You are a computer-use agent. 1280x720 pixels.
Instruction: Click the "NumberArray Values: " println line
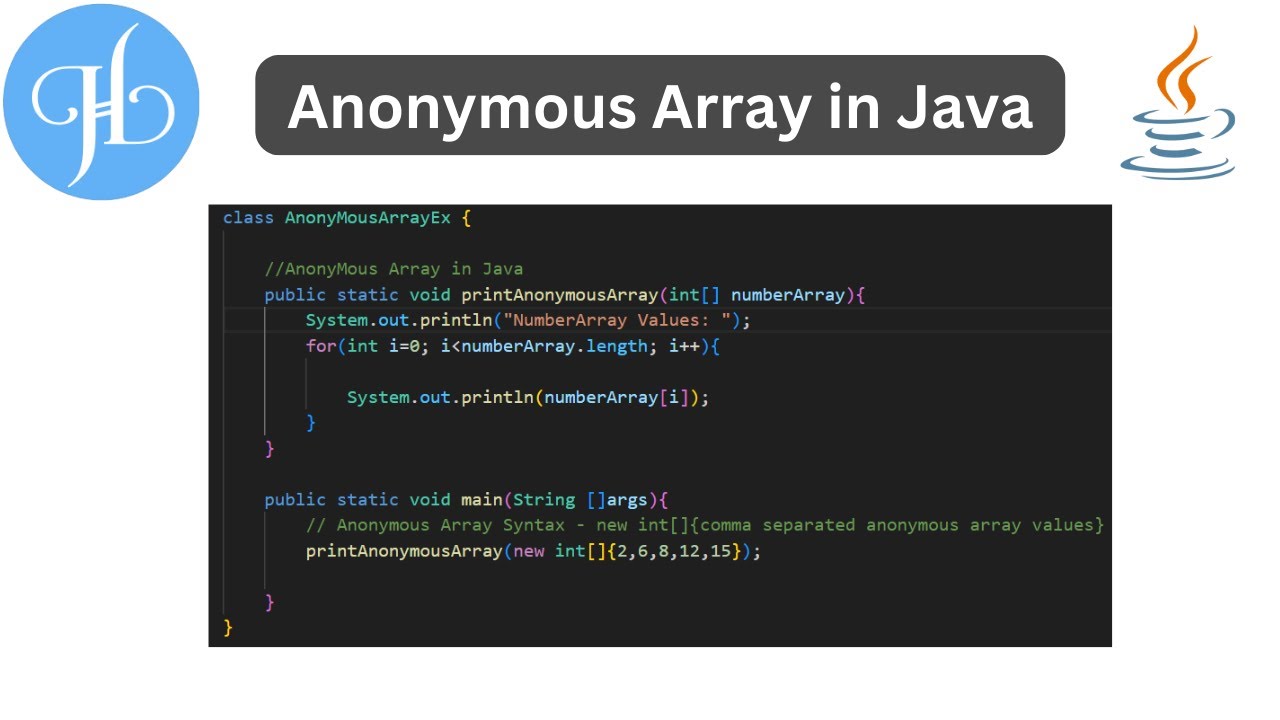coord(528,320)
